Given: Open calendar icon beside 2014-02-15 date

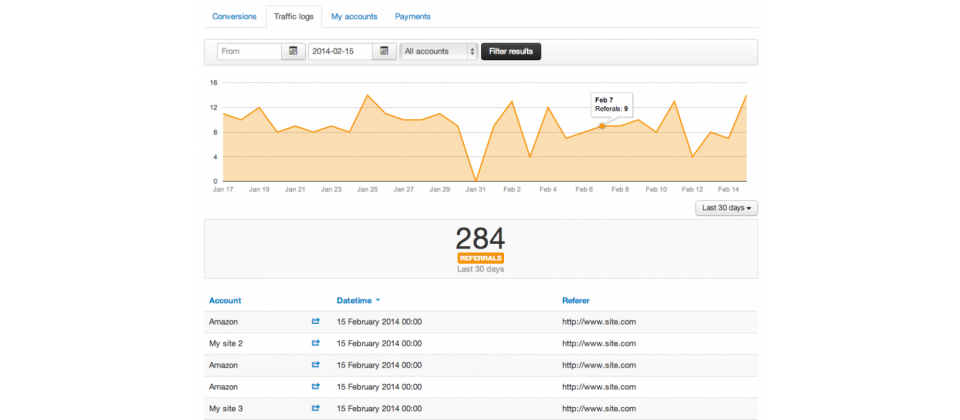Looking at the screenshot, I should pyautogui.click(x=384, y=51).
